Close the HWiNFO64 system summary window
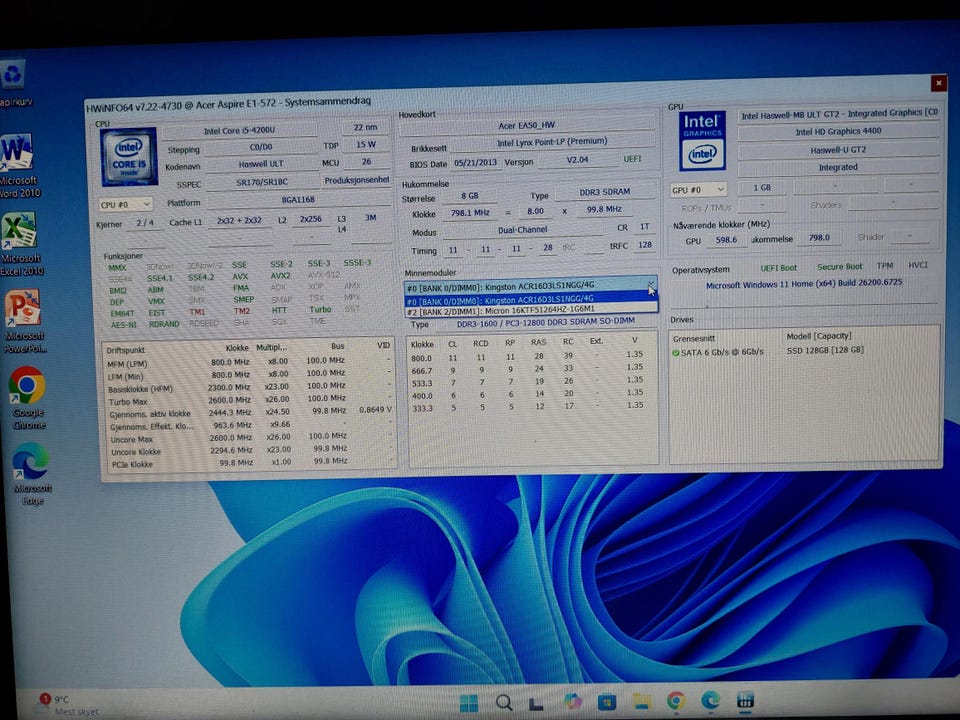Image resolution: width=960 pixels, height=720 pixels. (938, 84)
